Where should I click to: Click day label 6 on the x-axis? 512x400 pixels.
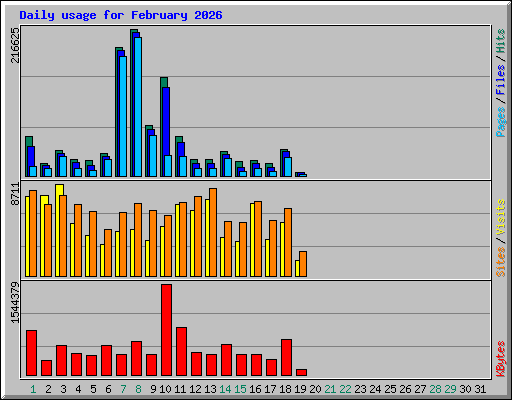(108, 389)
